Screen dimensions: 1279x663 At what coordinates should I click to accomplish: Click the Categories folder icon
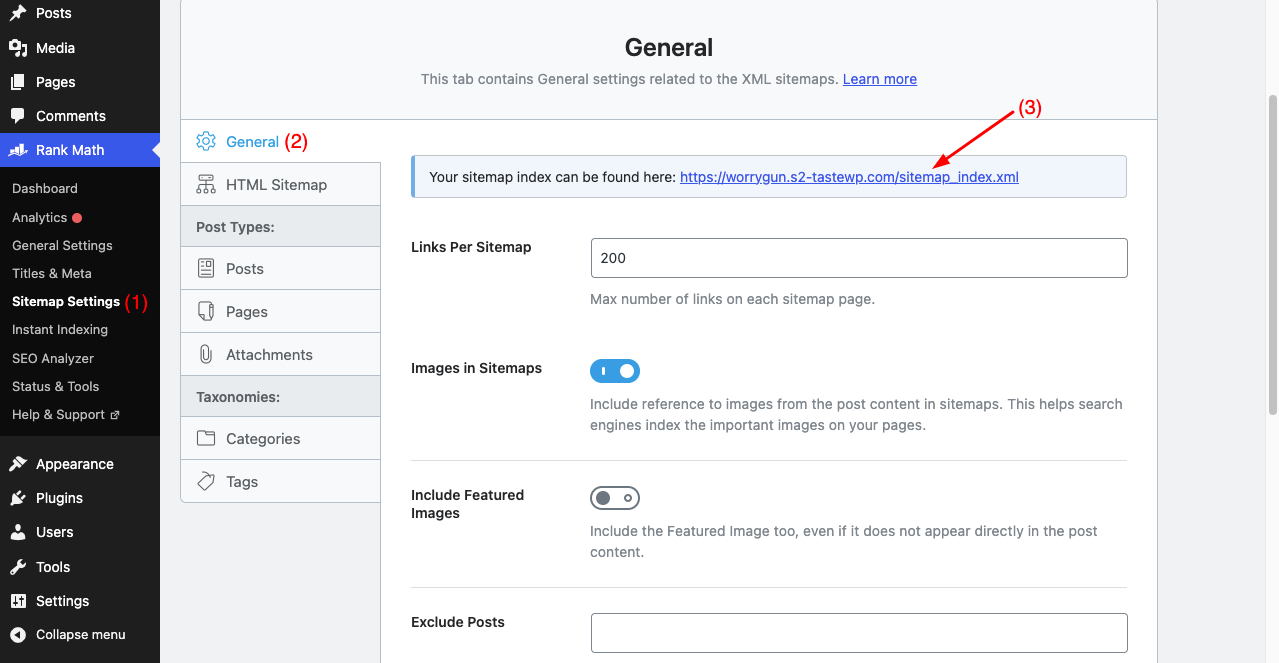coord(206,438)
